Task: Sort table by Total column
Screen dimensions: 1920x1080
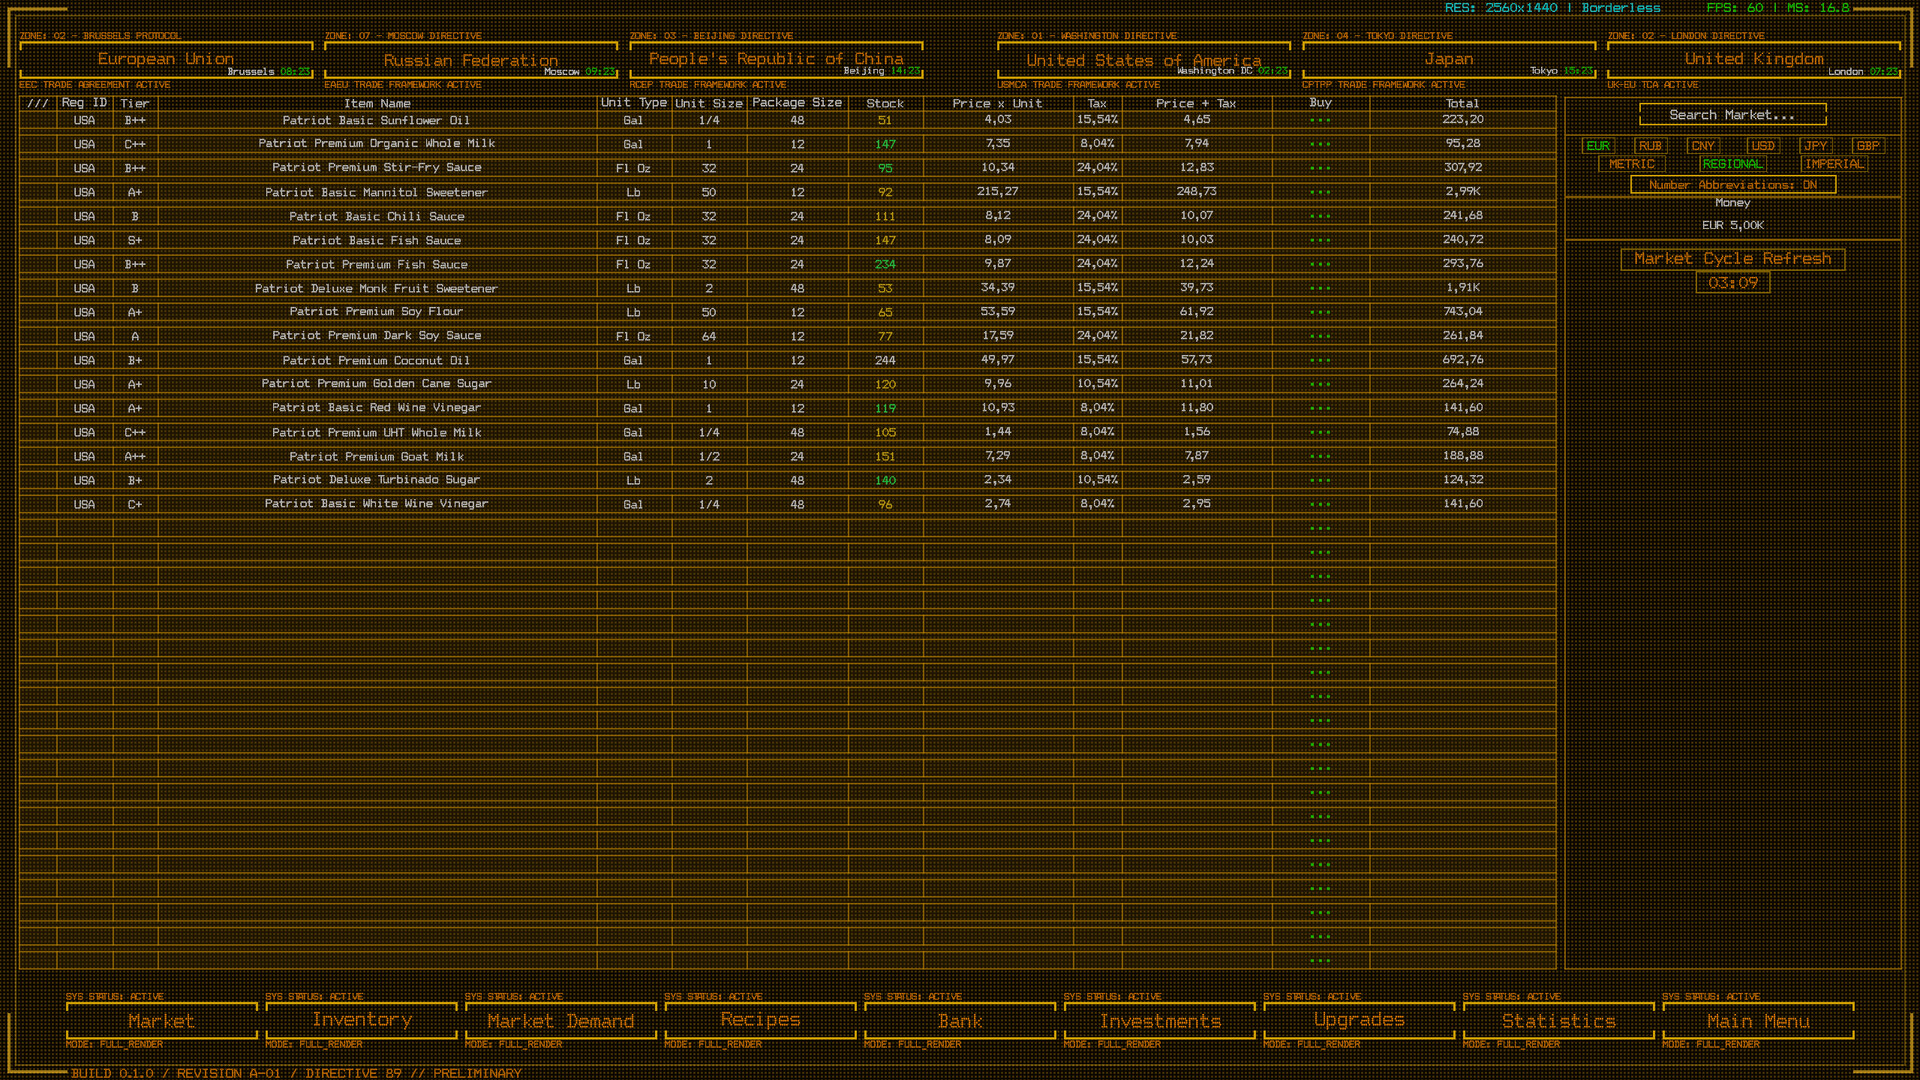Action: click(1462, 103)
